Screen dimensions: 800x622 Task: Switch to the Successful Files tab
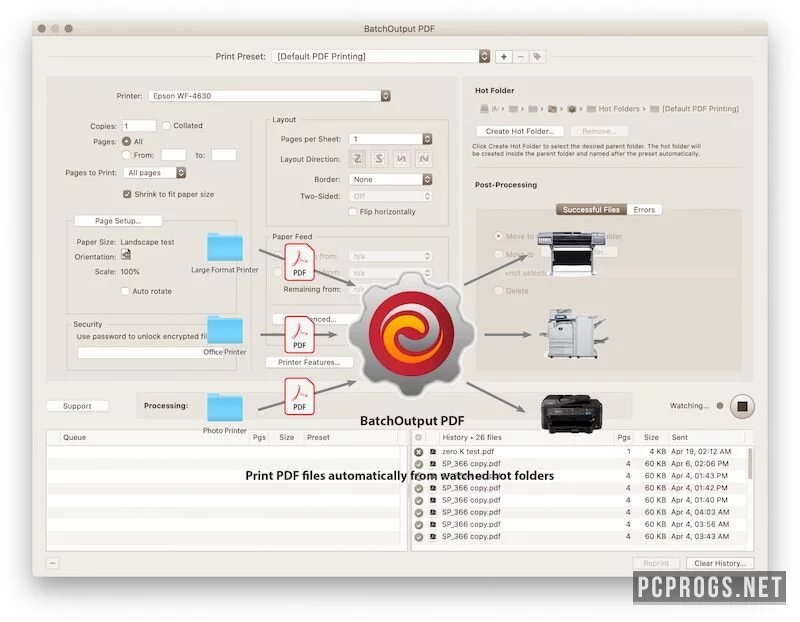[x=591, y=210]
